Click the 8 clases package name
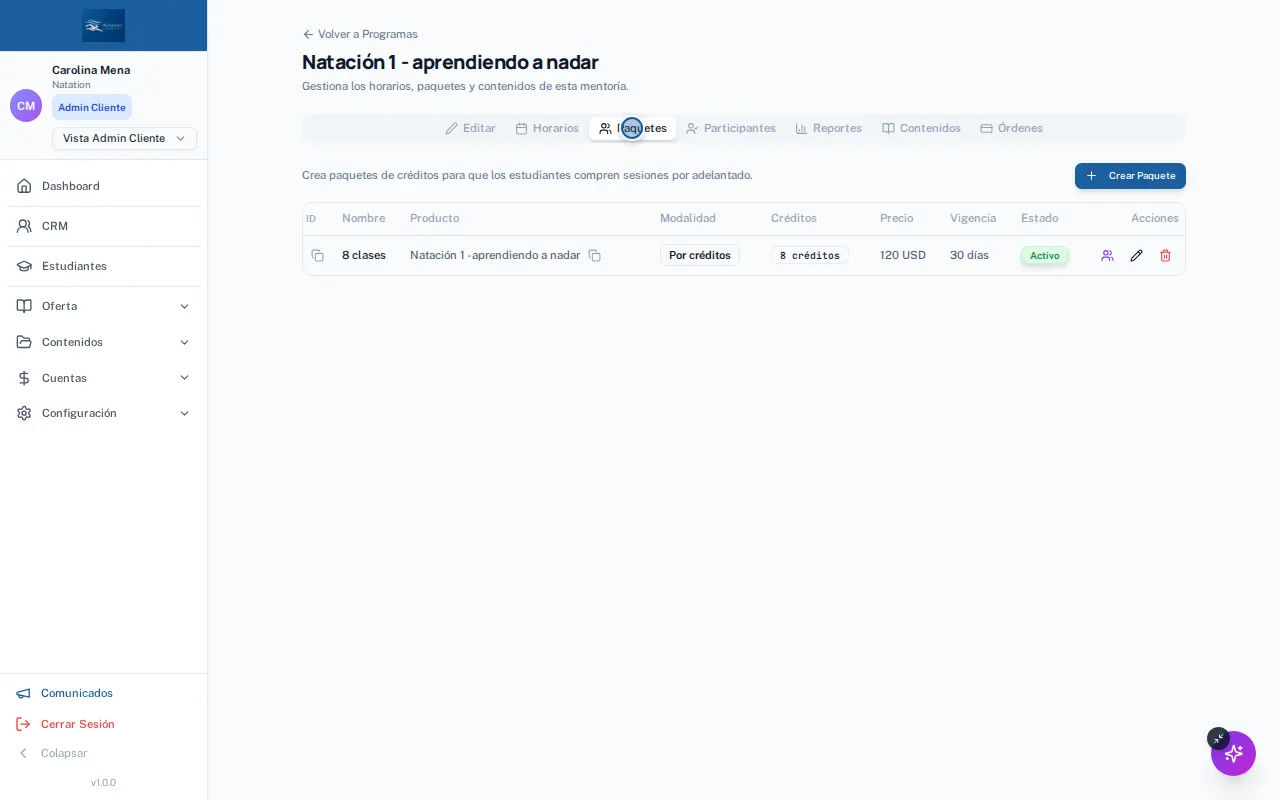The image size is (1280, 800). [x=364, y=256]
